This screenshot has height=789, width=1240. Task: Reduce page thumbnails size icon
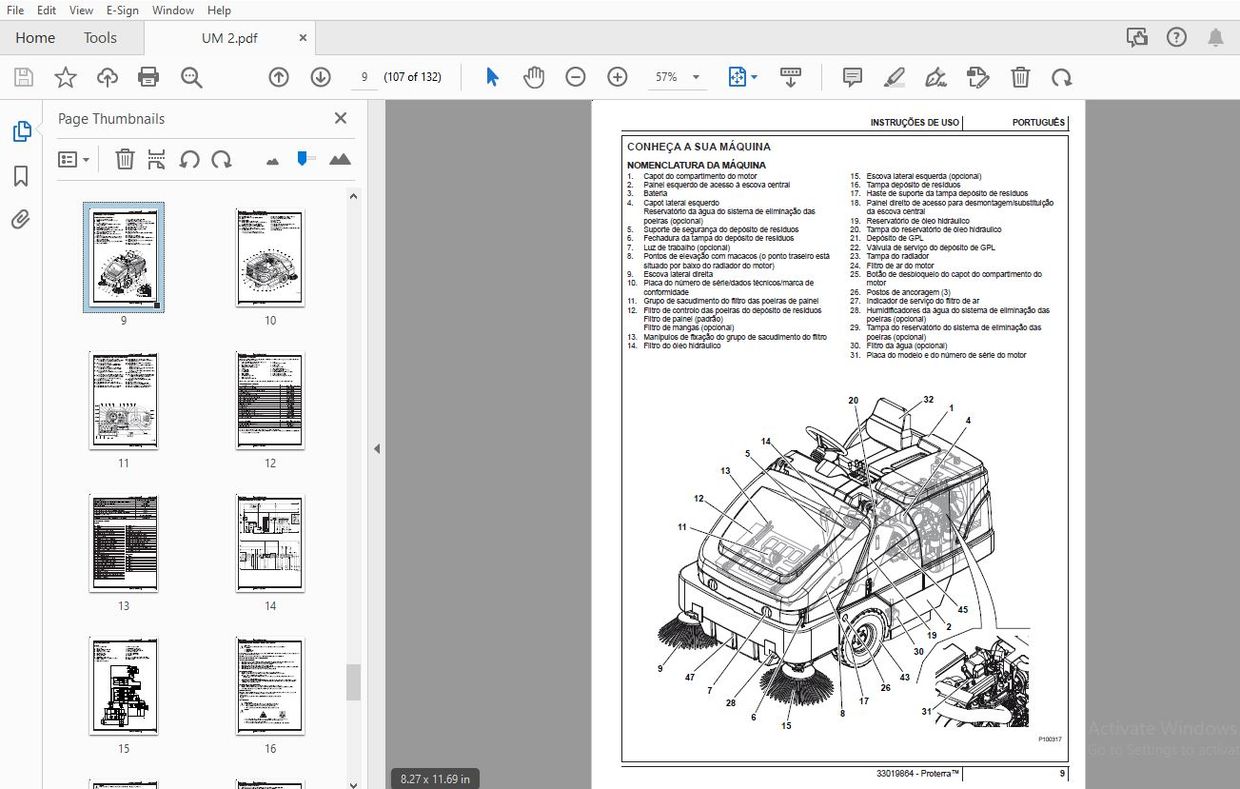271,159
